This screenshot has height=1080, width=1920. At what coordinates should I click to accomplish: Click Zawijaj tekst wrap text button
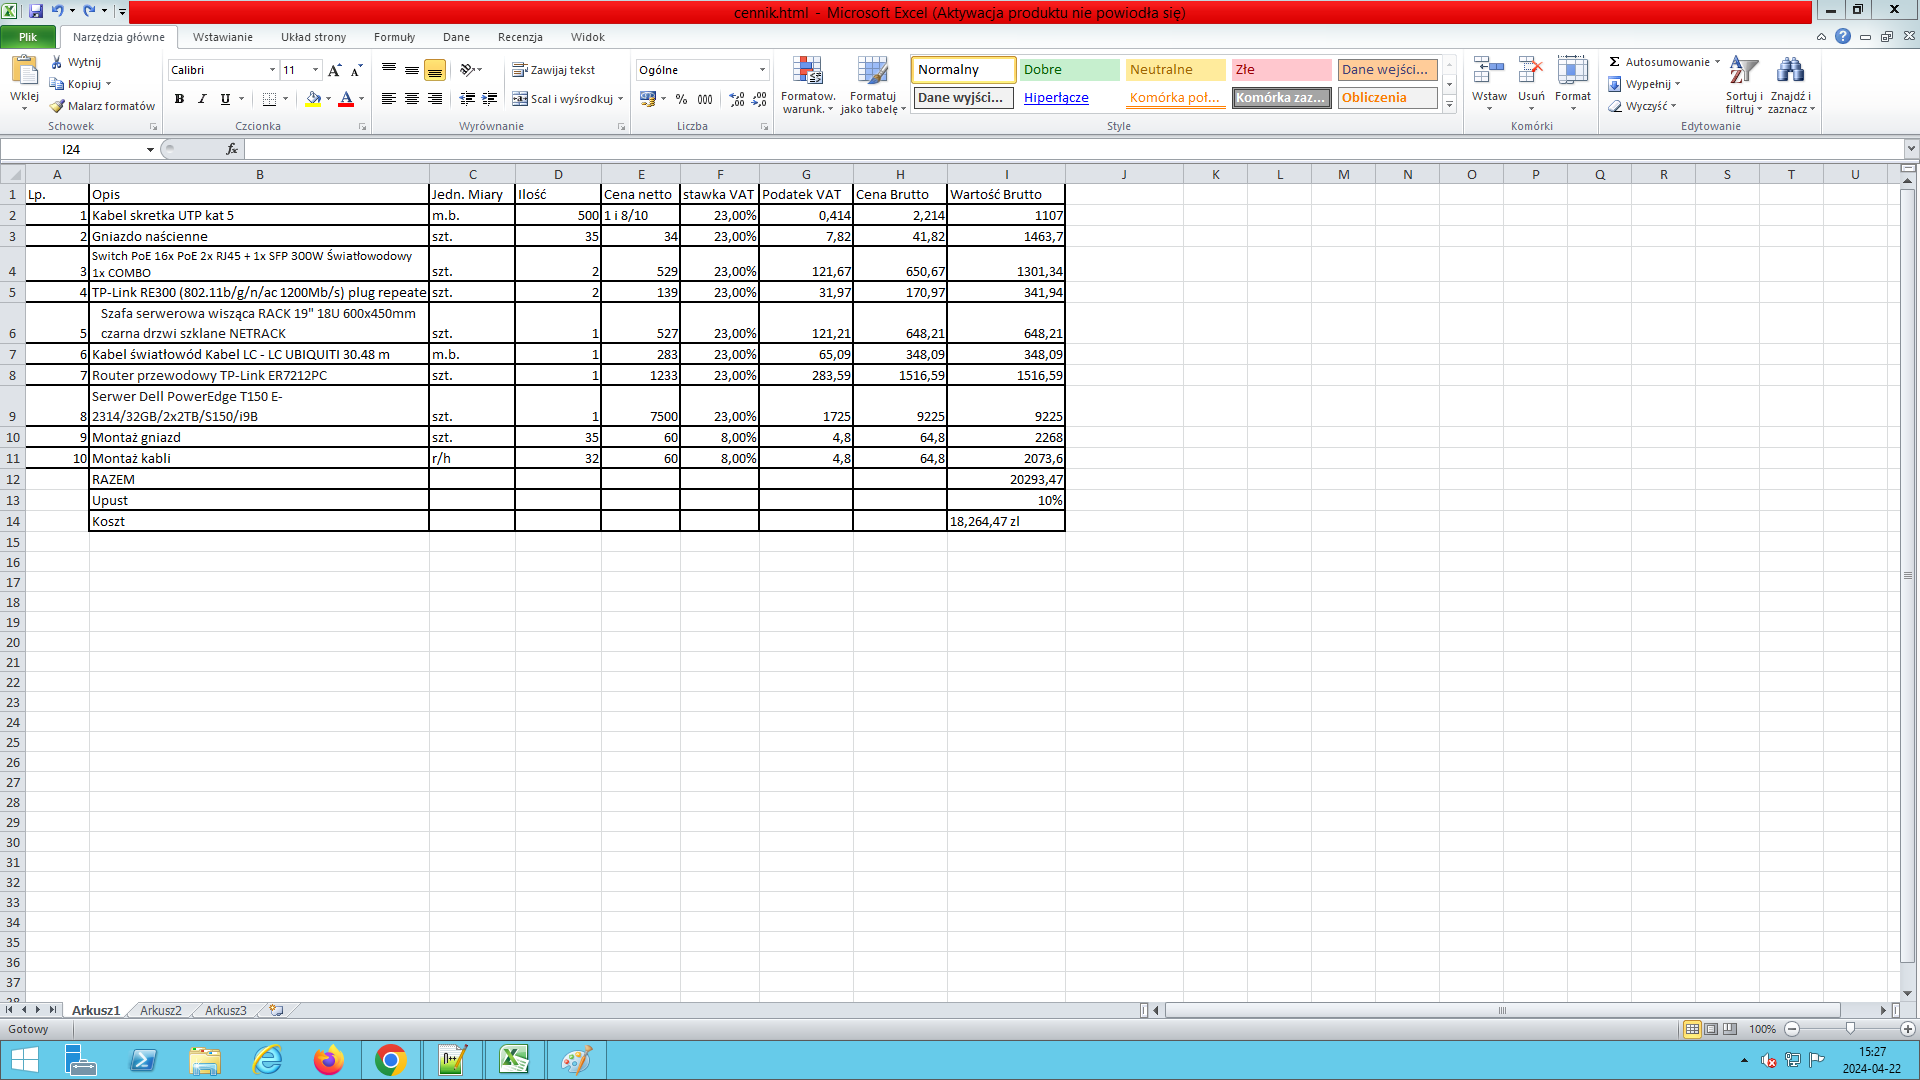tap(554, 70)
